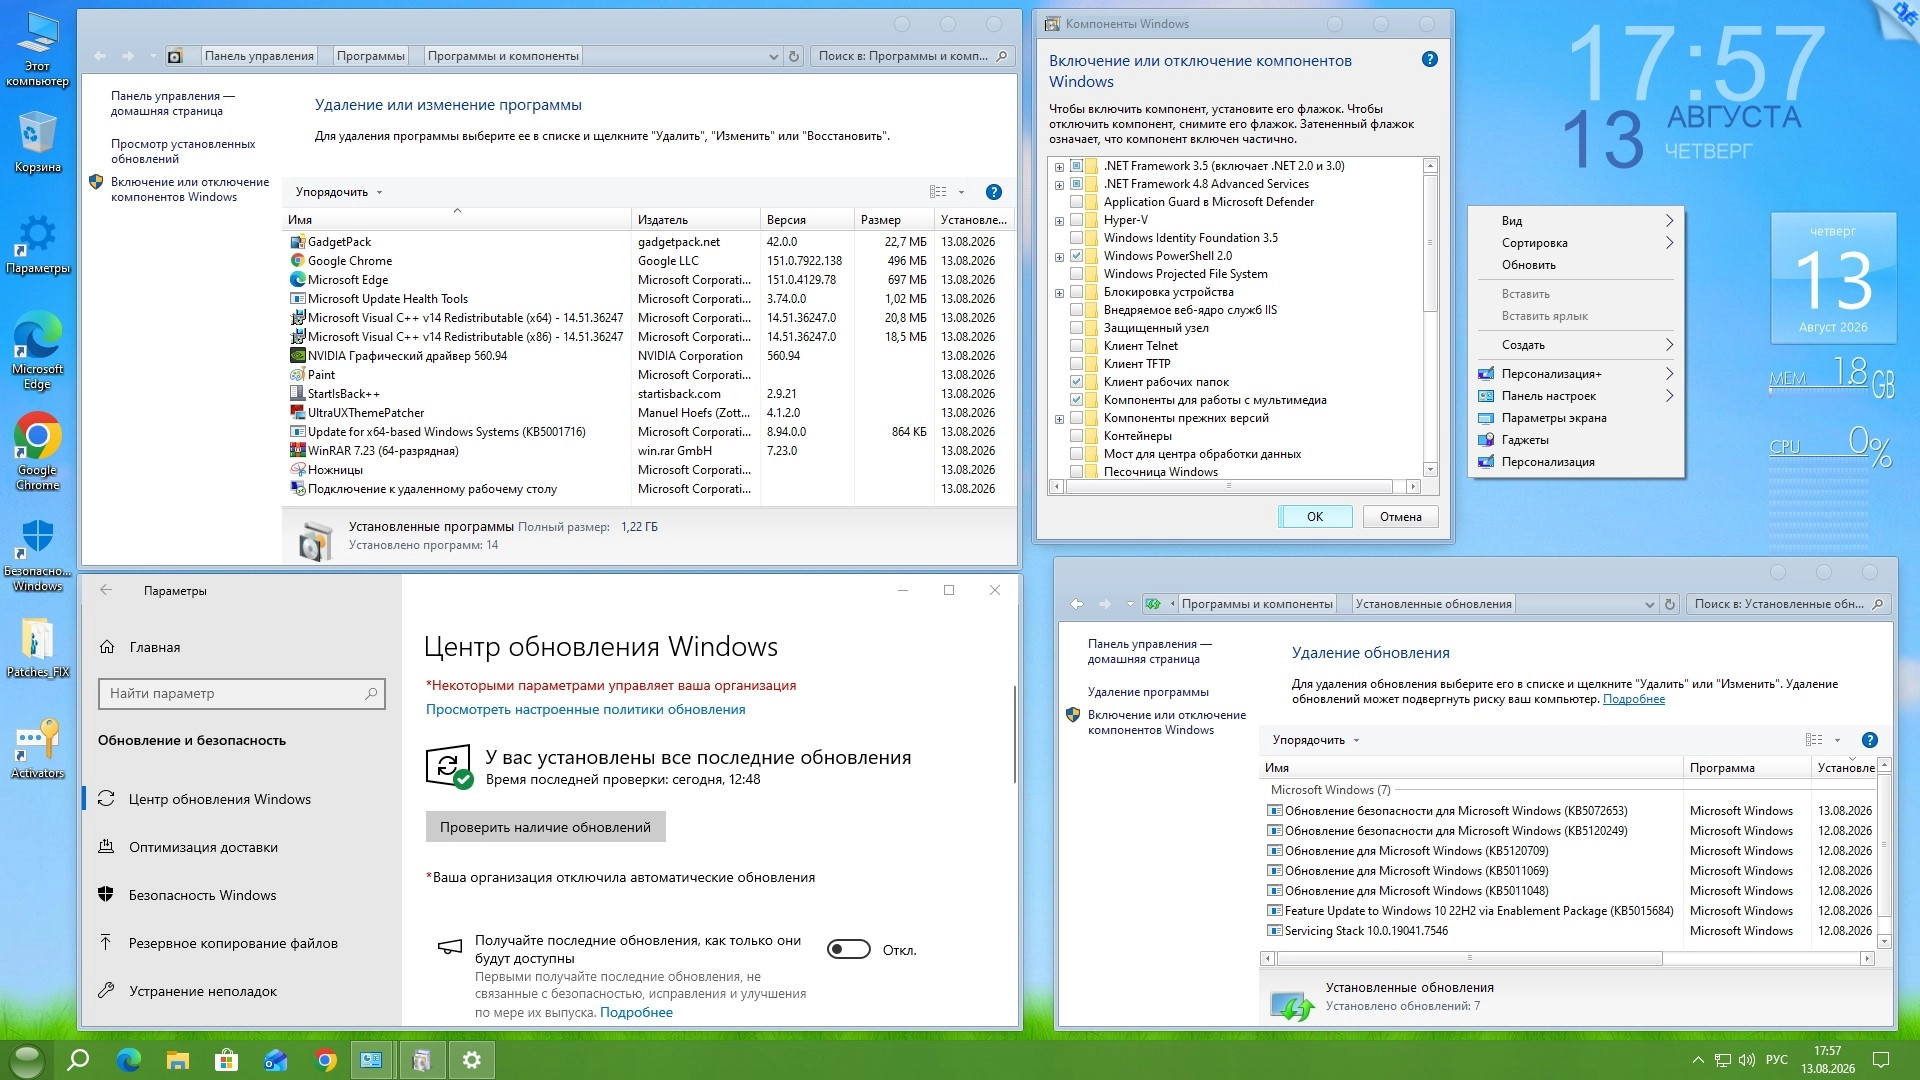Click Отмена in Компоненты Windows dialog
The width and height of the screenshot is (1920, 1080).
pos(1401,516)
